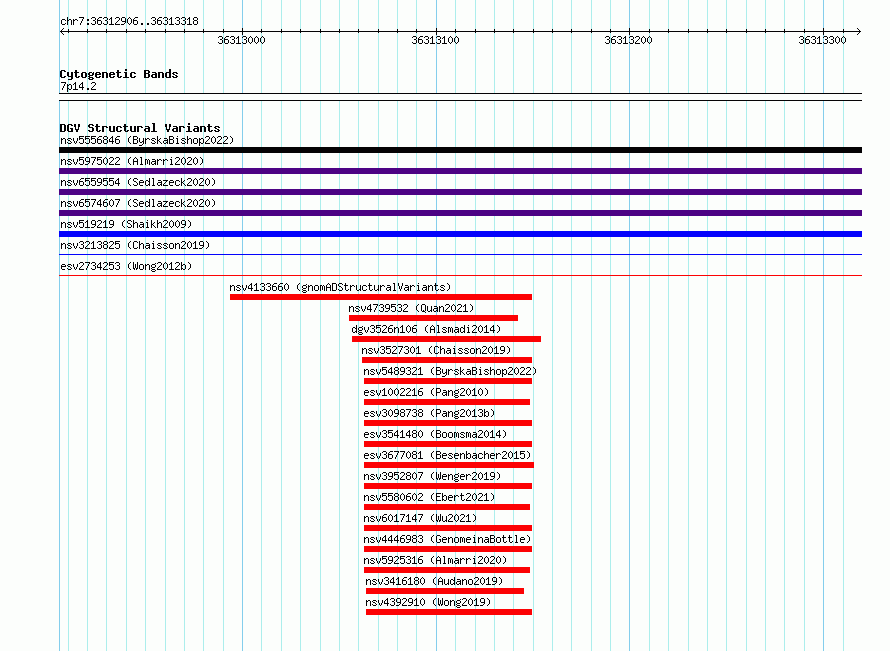Click the purple bar under nsv6574607
Screen dimensions: 890x651
[x=460, y=213]
